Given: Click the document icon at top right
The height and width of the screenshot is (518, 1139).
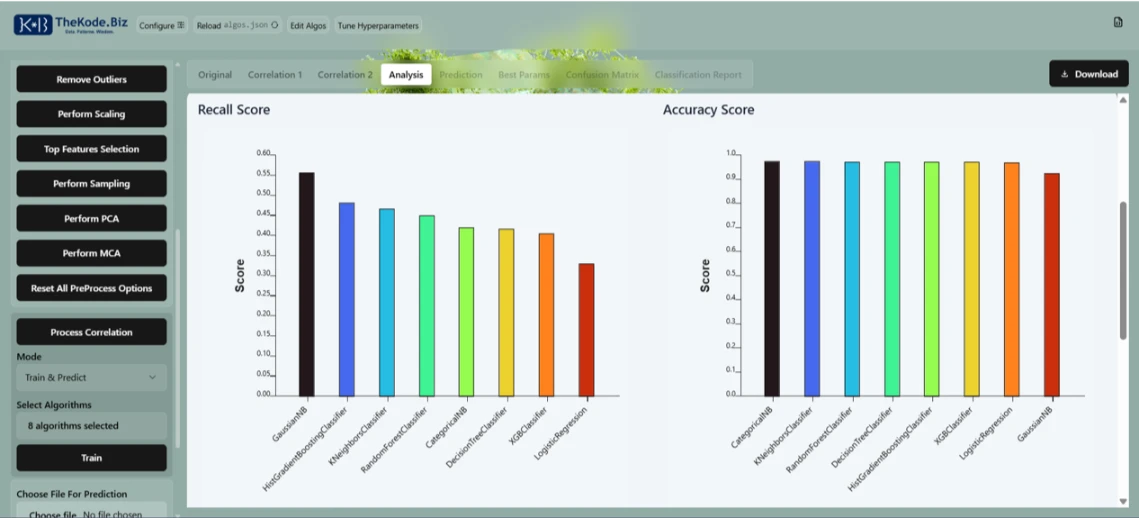Looking at the screenshot, I should click(1118, 22).
